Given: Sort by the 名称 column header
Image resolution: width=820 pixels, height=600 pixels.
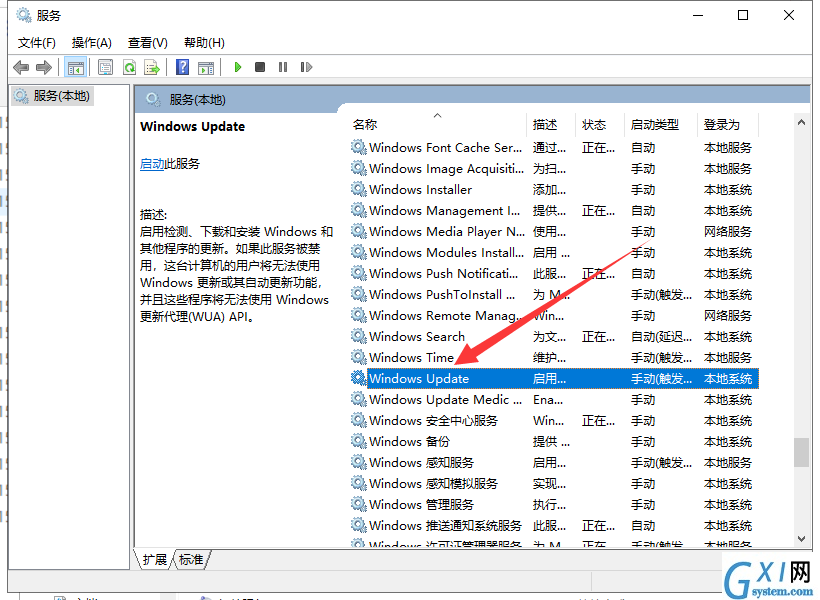Looking at the screenshot, I should click(438, 124).
